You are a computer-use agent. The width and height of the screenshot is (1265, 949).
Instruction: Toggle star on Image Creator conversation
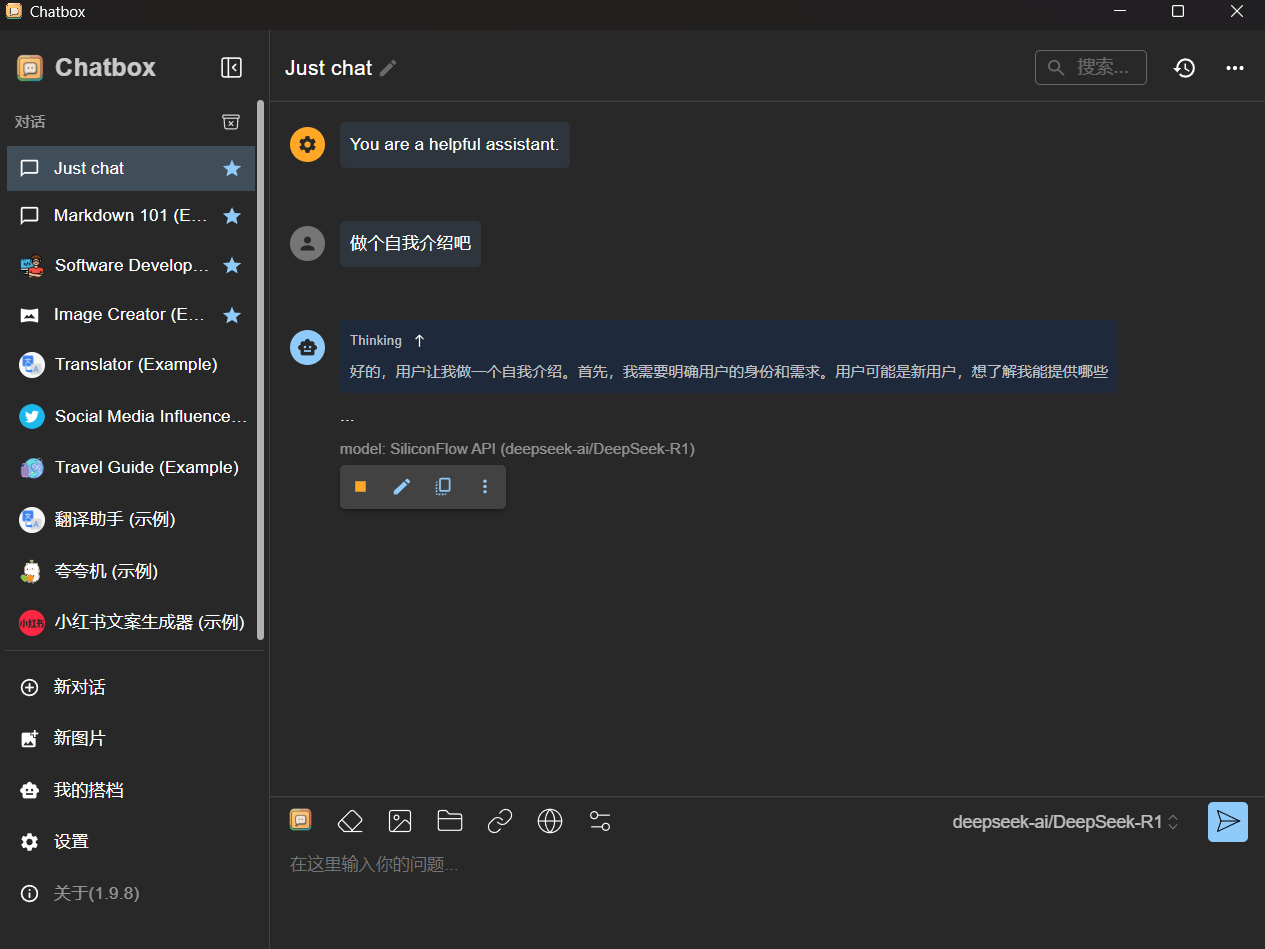tap(232, 315)
